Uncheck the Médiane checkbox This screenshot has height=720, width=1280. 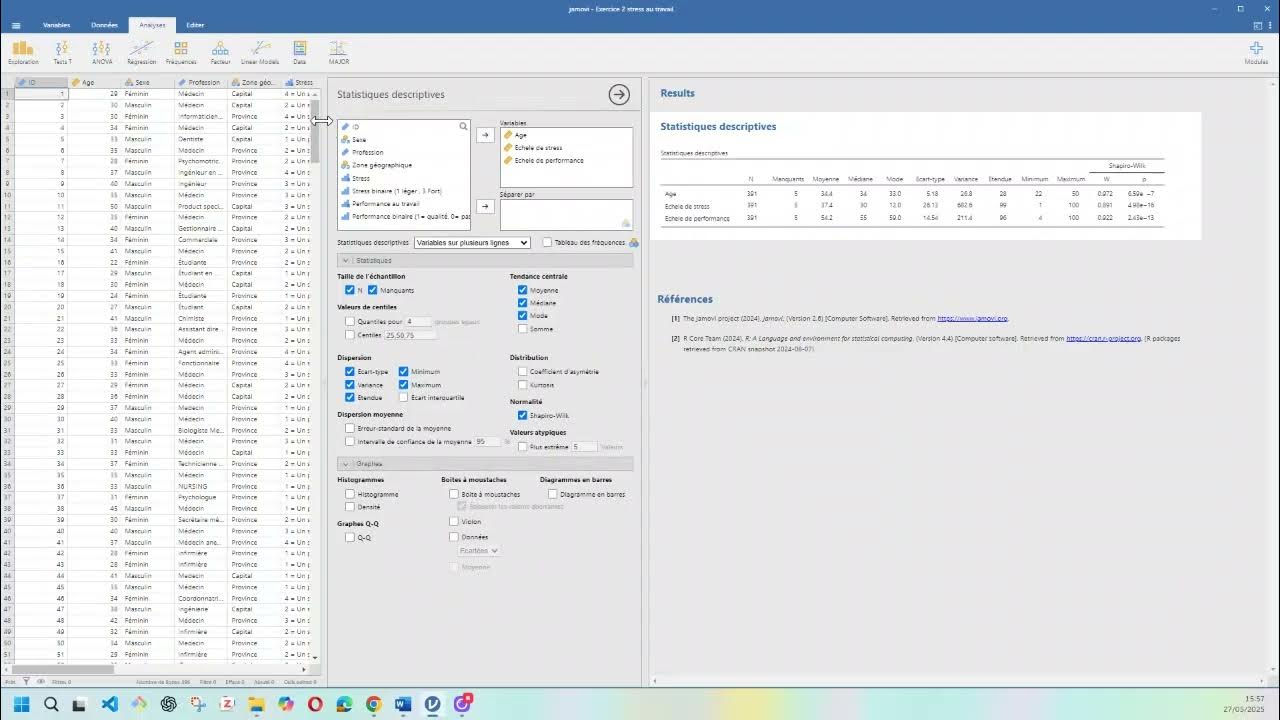pyautogui.click(x=523, y=303)
